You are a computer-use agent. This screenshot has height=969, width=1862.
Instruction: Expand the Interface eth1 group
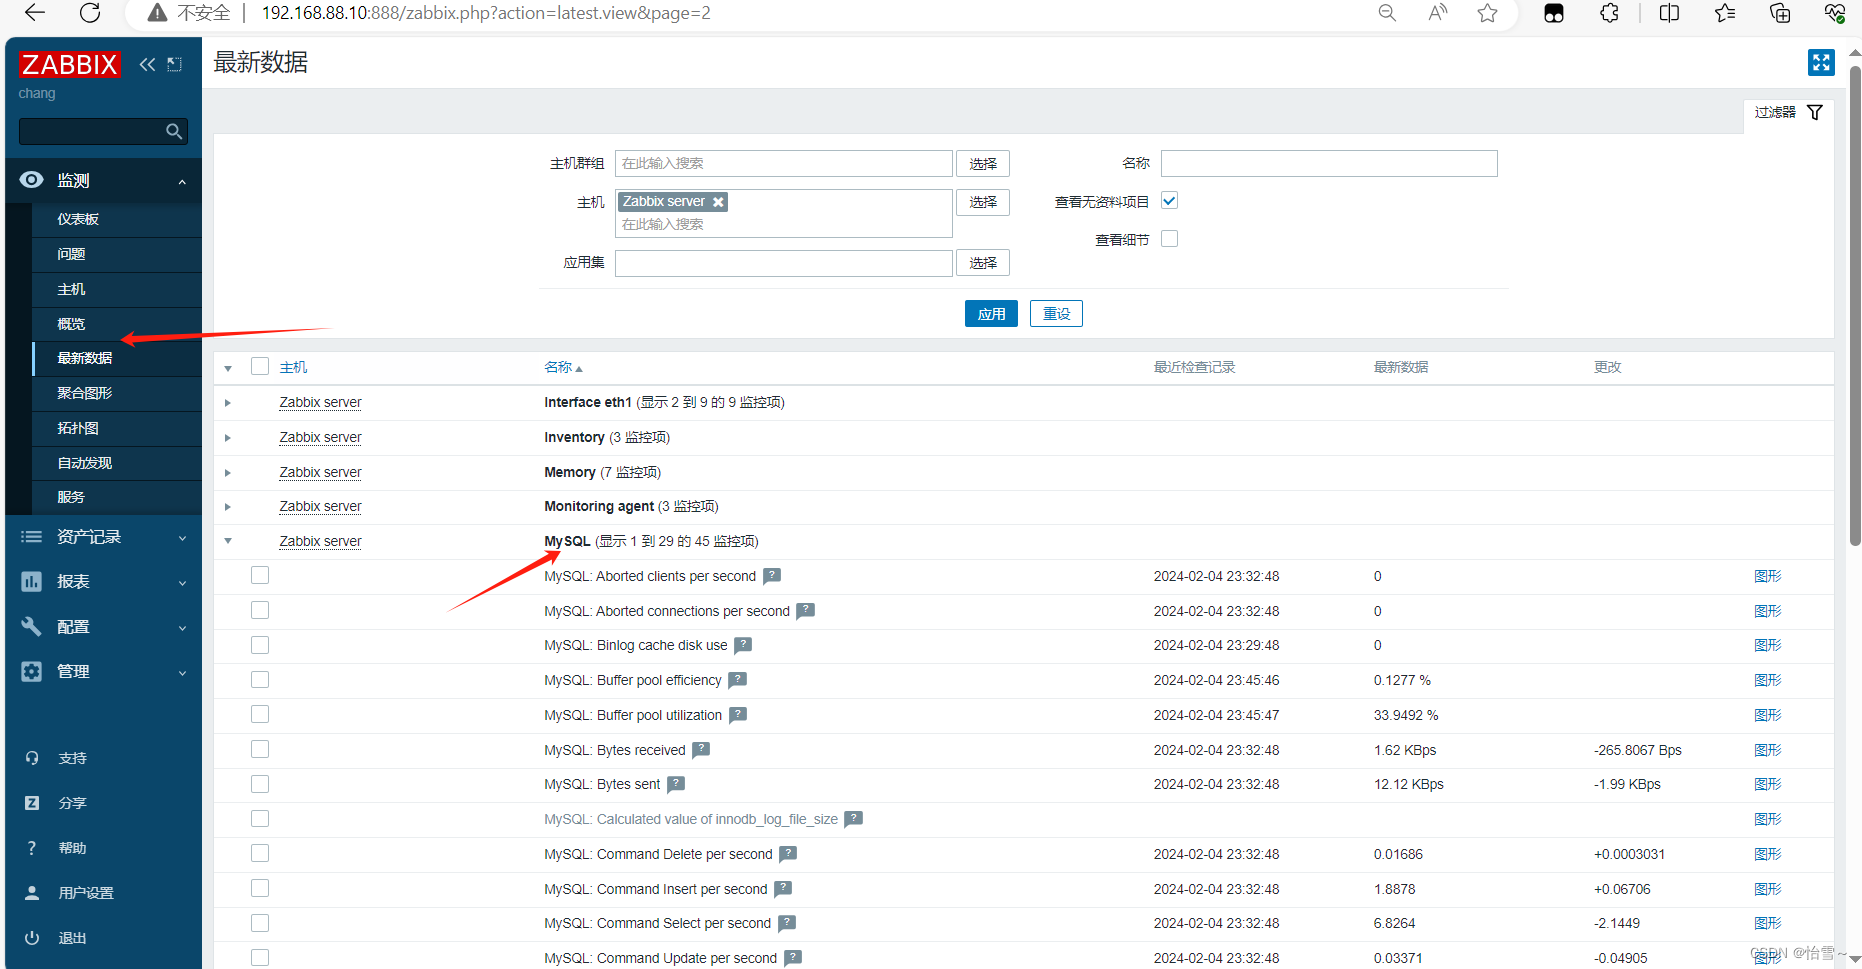coord(228,403)
